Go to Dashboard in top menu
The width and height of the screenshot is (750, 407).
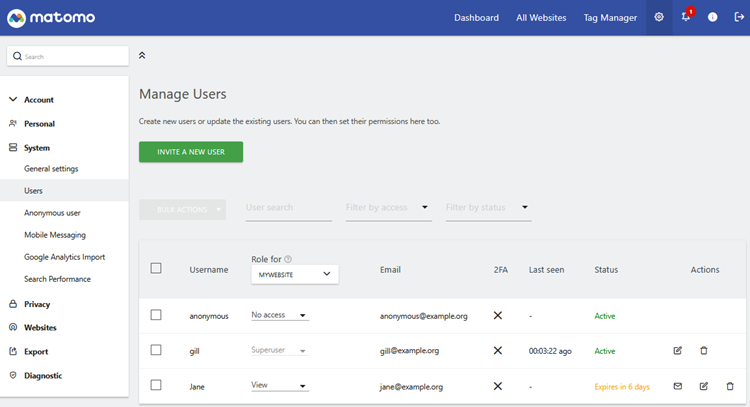[x=476, y=18]
